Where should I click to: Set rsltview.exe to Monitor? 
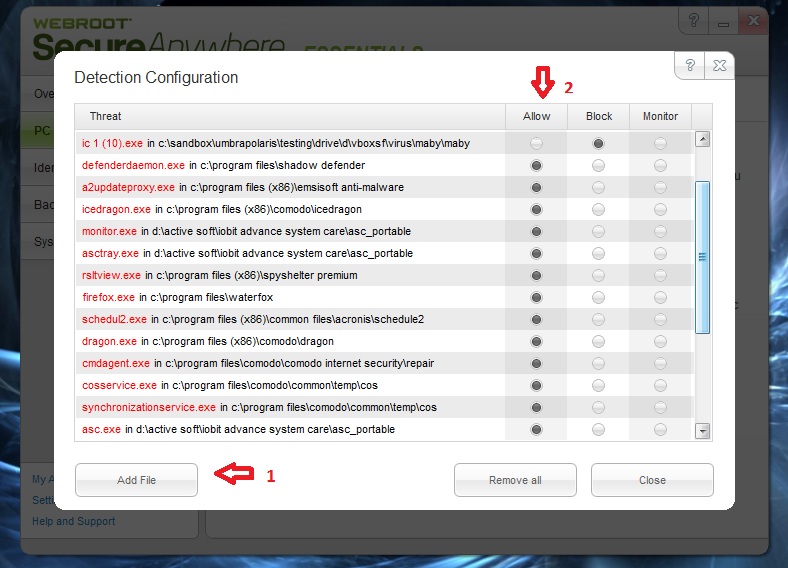click(660, 275)
